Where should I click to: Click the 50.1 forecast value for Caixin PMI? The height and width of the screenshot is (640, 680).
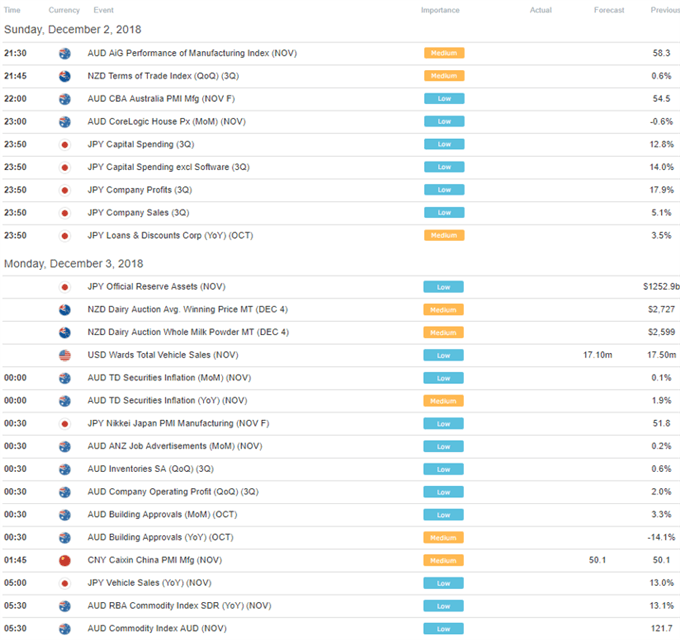598,560
